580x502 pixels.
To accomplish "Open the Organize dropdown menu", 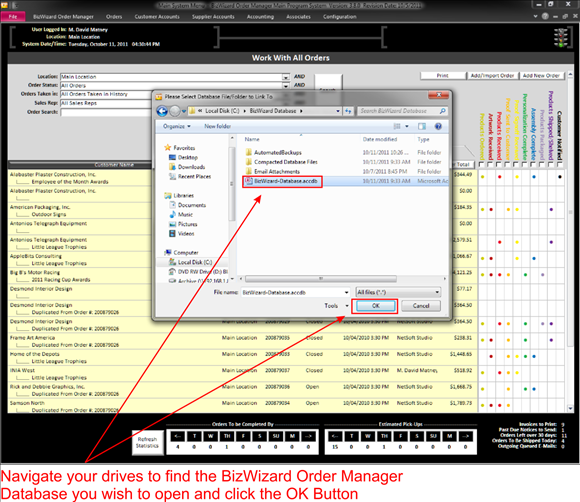I will pos(177,127).
